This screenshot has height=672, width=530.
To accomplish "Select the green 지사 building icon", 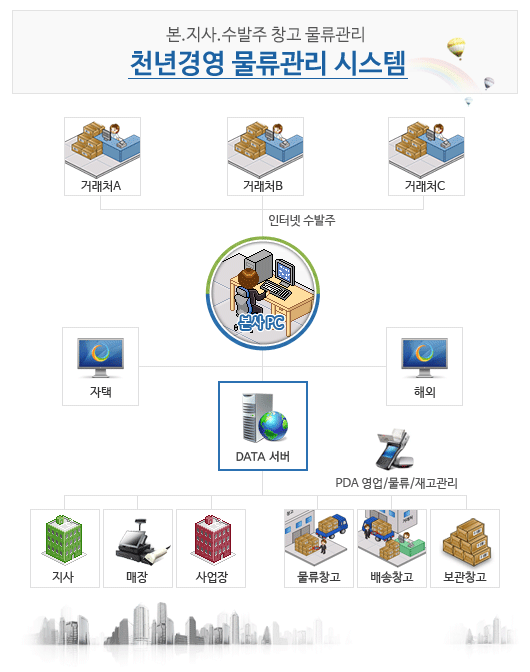I will pyautogui.click(x=64, y=539).
